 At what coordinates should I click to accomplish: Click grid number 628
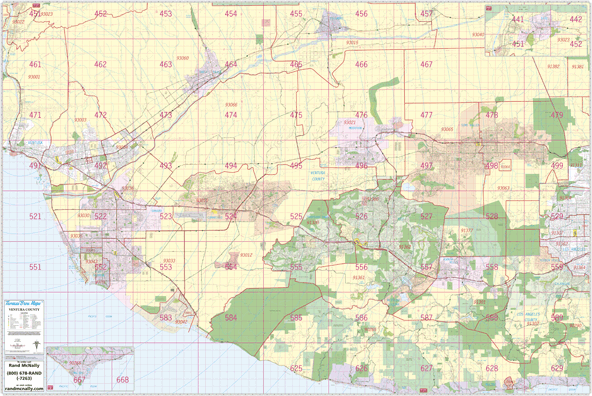tap(492, 368)
